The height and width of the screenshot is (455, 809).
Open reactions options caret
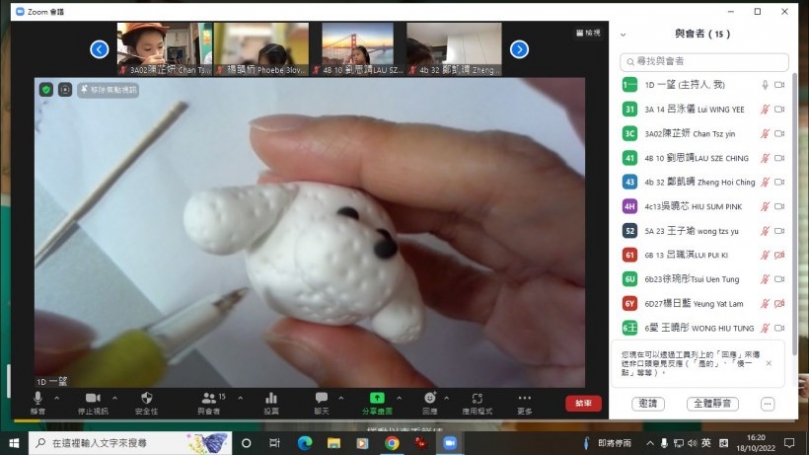tap(446, 398)
